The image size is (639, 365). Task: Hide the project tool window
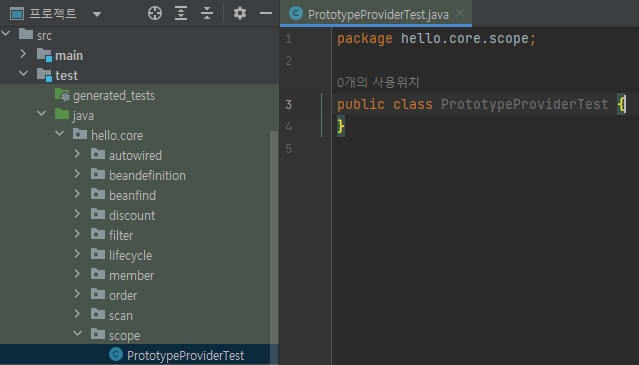pyautogui.click(x=266, y=13)
